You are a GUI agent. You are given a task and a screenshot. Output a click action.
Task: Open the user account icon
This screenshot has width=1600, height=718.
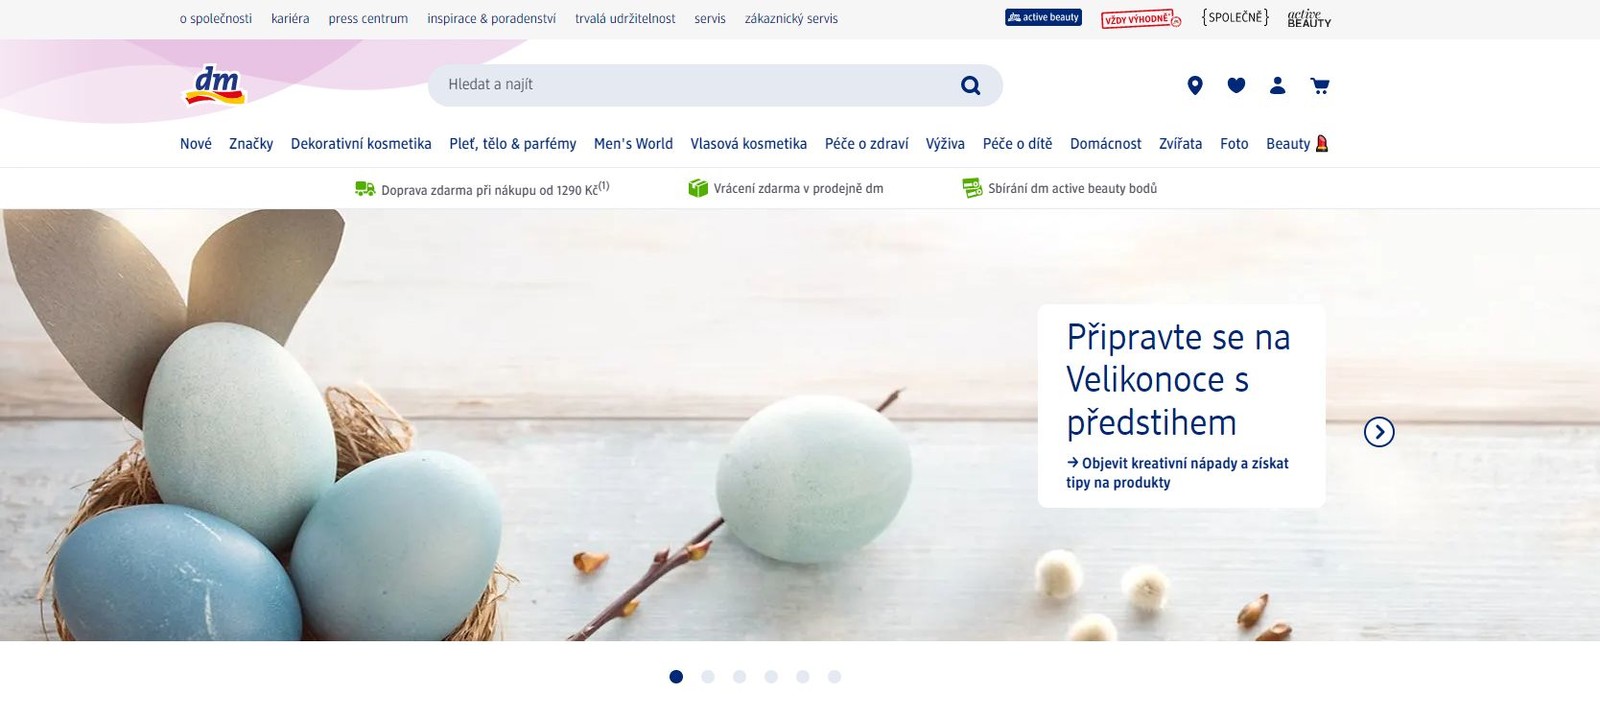pyautogui.click(x=1278, y=86)
